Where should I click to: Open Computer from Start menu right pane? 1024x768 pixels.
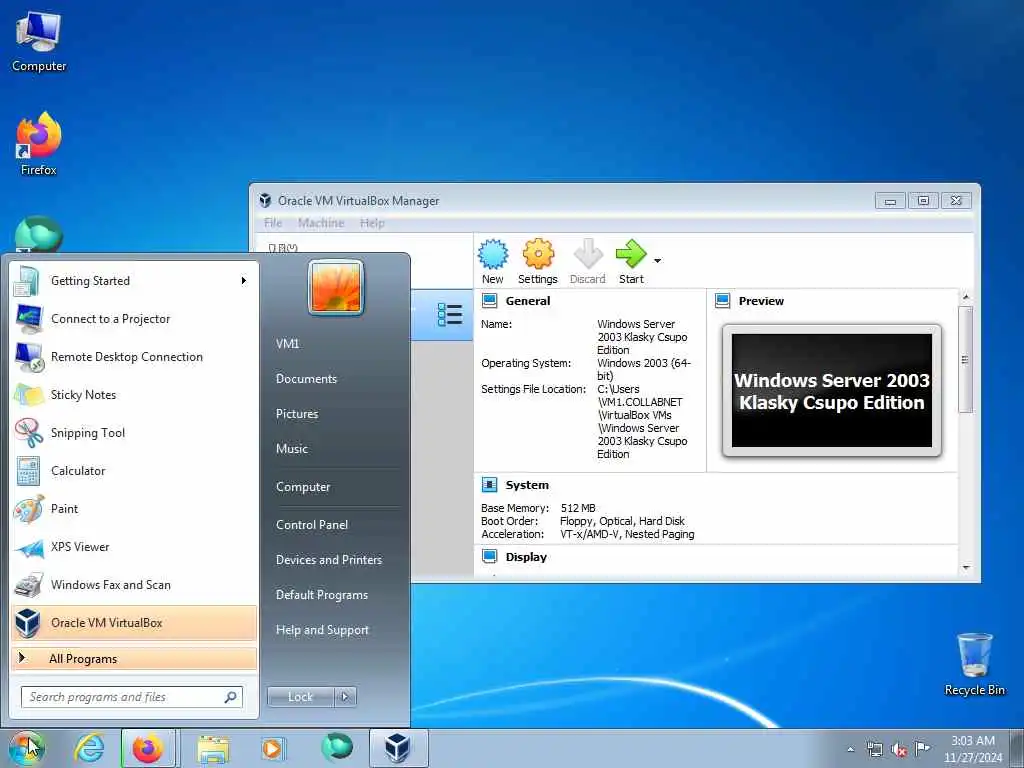pos(303,487)
